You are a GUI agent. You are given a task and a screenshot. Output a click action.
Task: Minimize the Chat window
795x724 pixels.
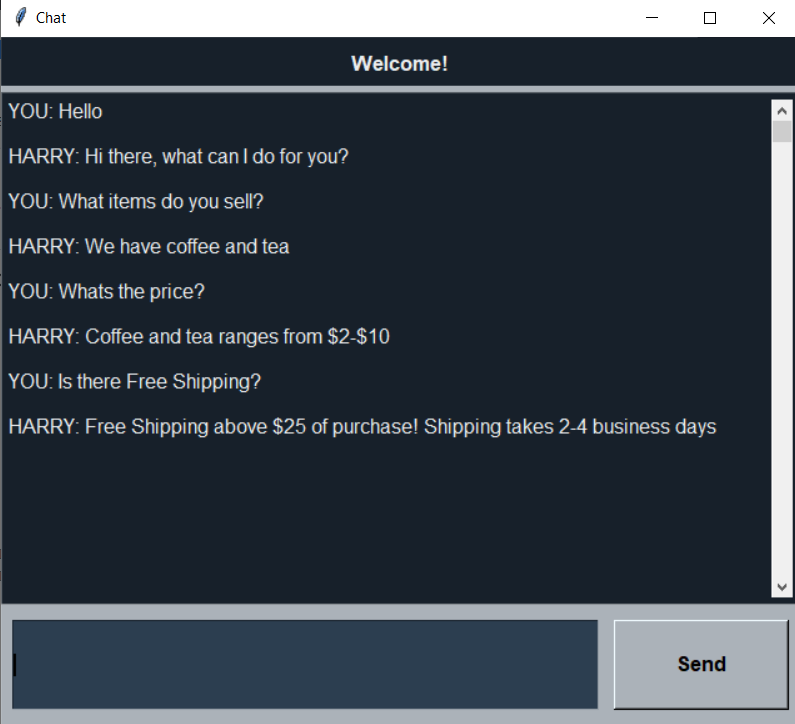coord(652,18)
